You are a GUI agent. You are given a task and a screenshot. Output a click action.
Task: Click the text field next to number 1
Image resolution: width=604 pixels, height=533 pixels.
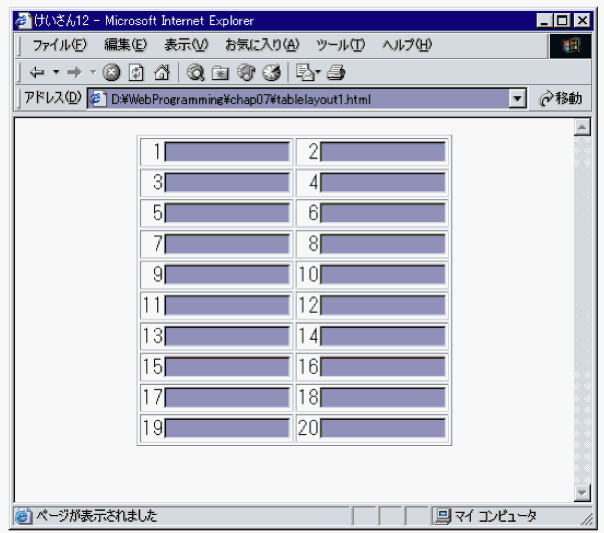[x=227, y=152]
